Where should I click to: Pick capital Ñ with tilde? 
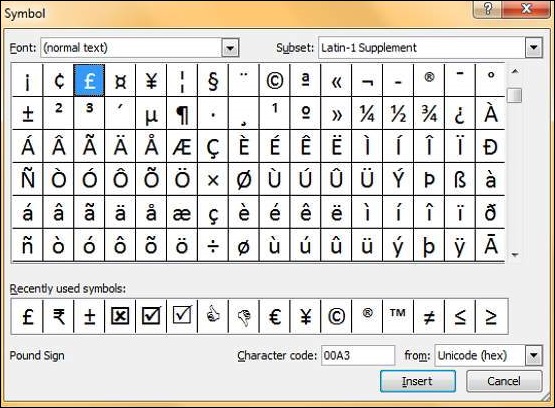tap(27, 179)
